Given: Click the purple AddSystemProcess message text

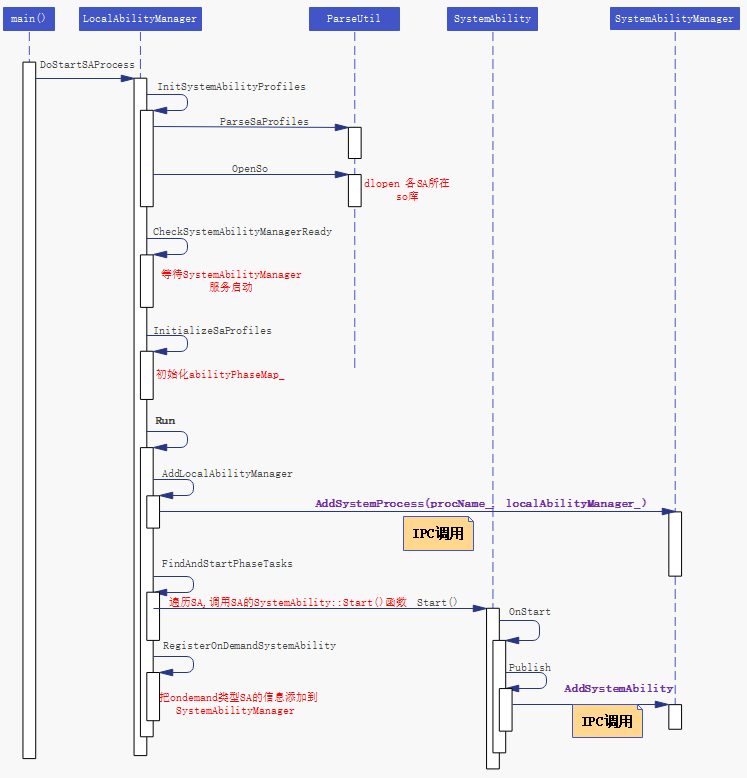Looking at the screenshot, I should (x=480, y=503).
